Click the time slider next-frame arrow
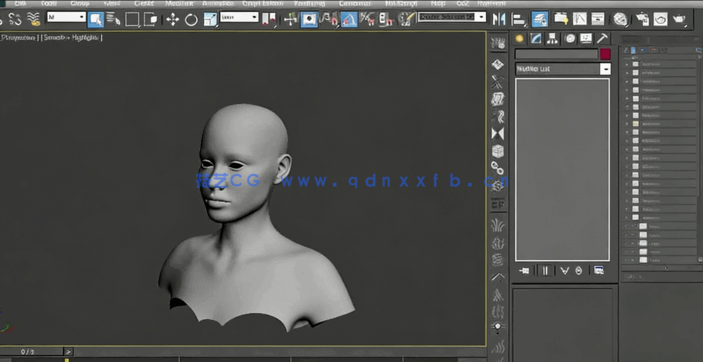This screenshot has width=703, height=362. [68, 352]
